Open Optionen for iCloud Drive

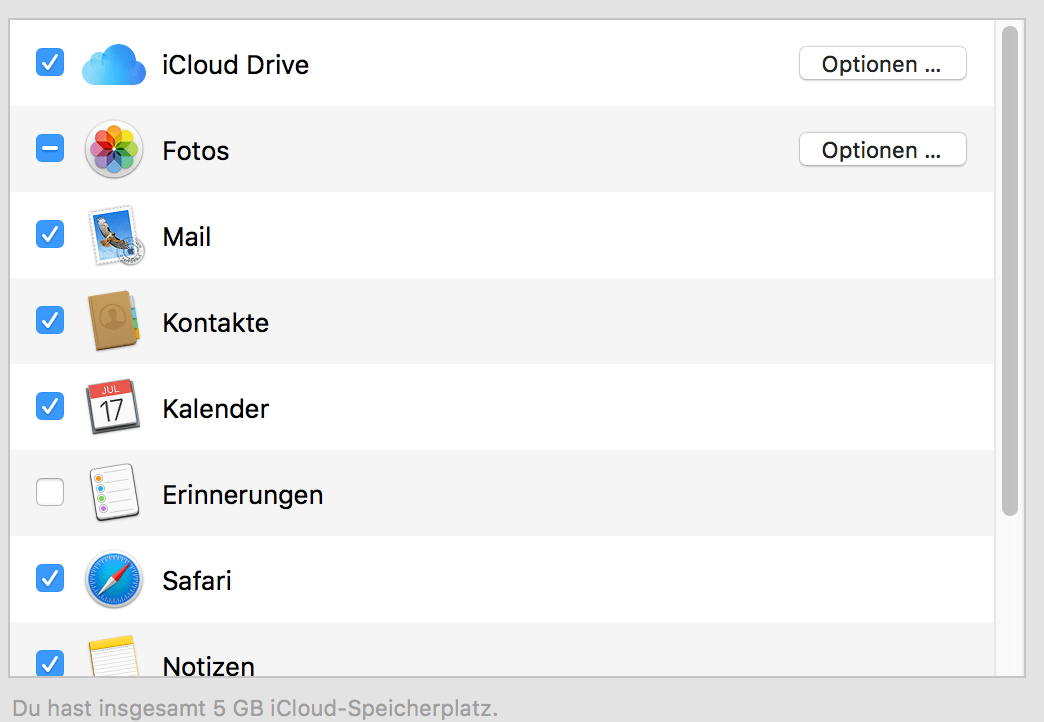pos(882,64)
